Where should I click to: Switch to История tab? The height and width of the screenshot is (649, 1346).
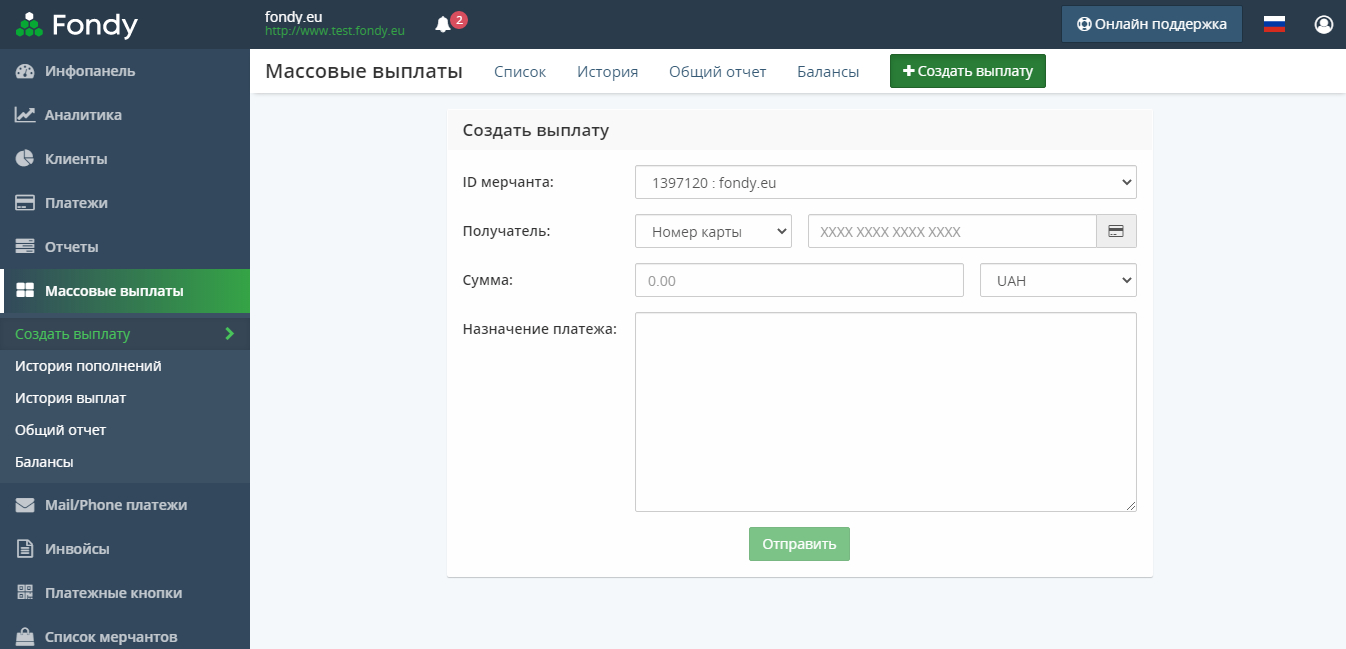[607, 71]
